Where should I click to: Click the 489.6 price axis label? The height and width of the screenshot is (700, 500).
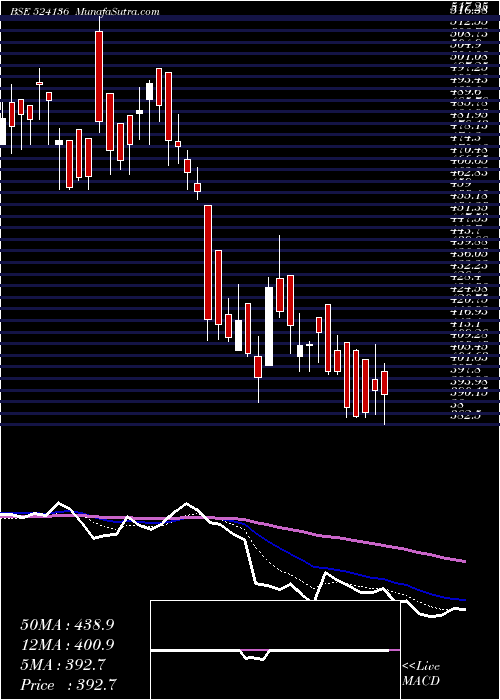(x=468, y=92)
